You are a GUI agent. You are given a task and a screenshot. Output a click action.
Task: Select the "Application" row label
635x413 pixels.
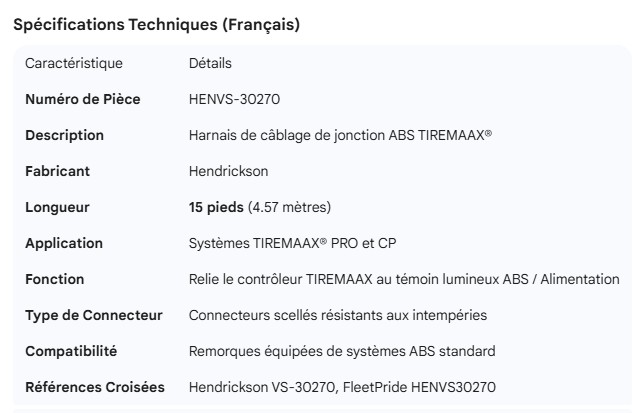[64, 244]
